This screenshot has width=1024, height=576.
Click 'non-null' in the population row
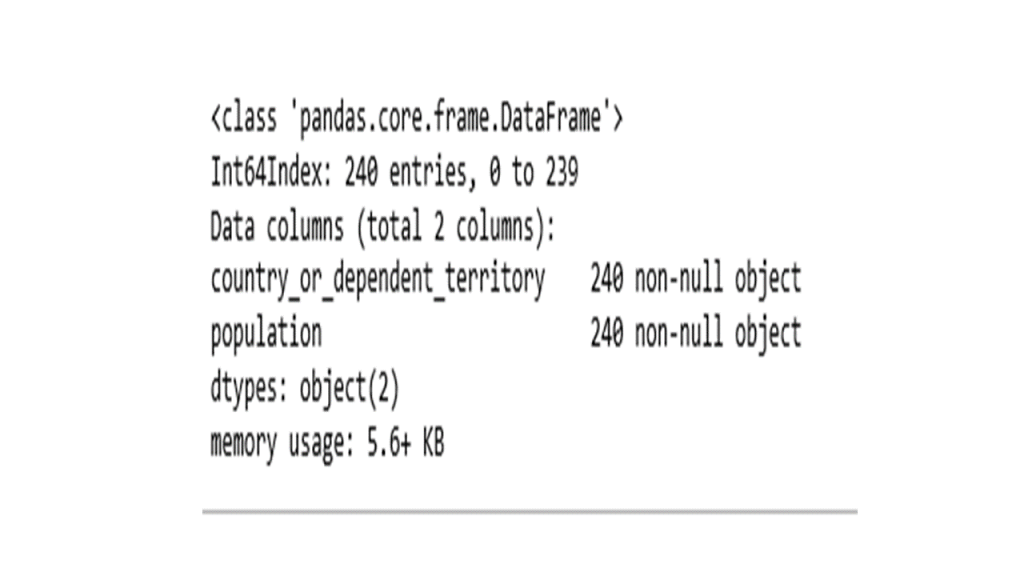tap(679, 333)
